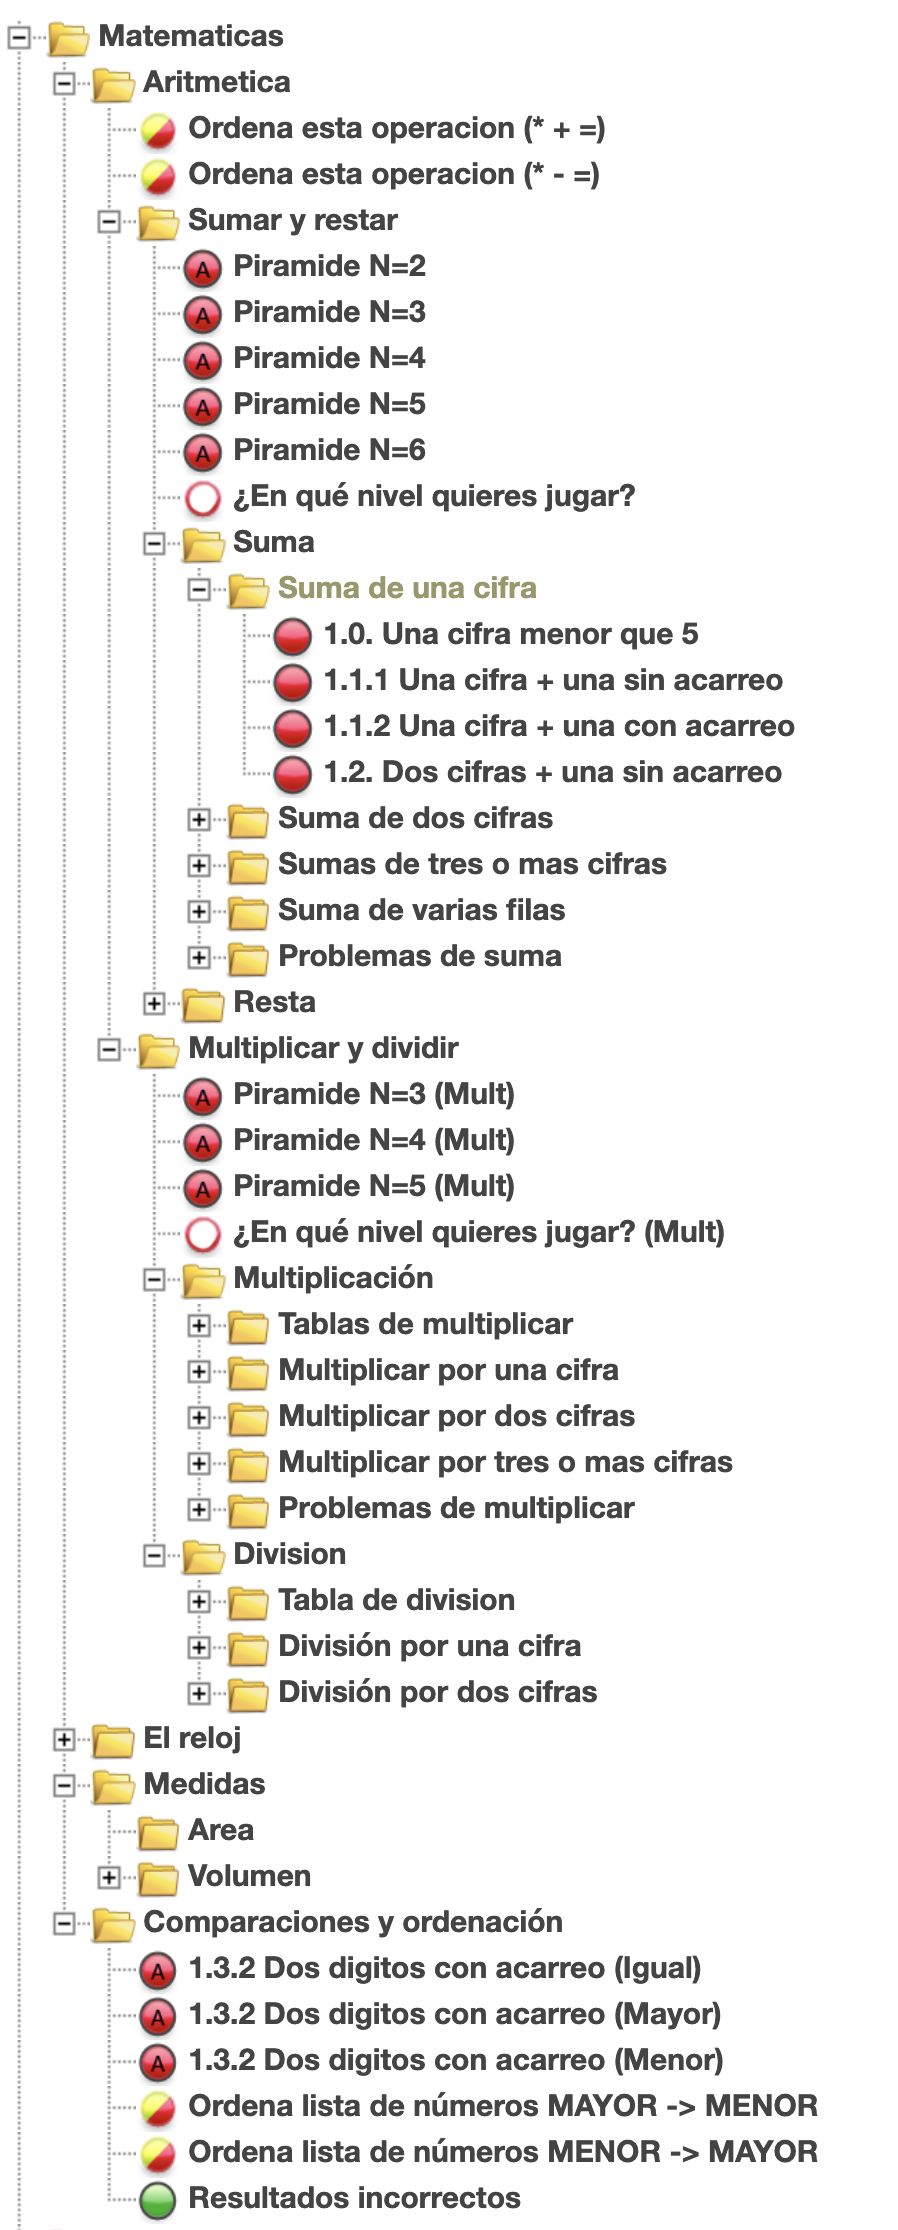Click the red ball icon for 1.1.2 Una cifra + una con acarreo
898x2230 pixels.
click(293, 727)
